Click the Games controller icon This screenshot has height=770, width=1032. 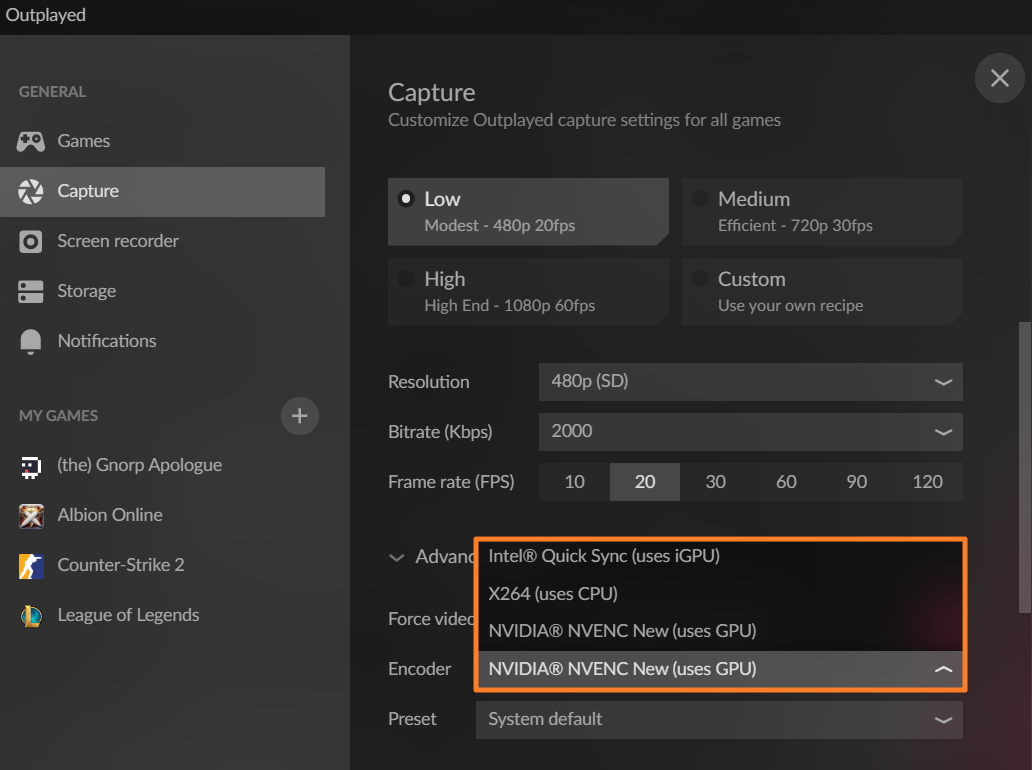[x=30, y=141]
